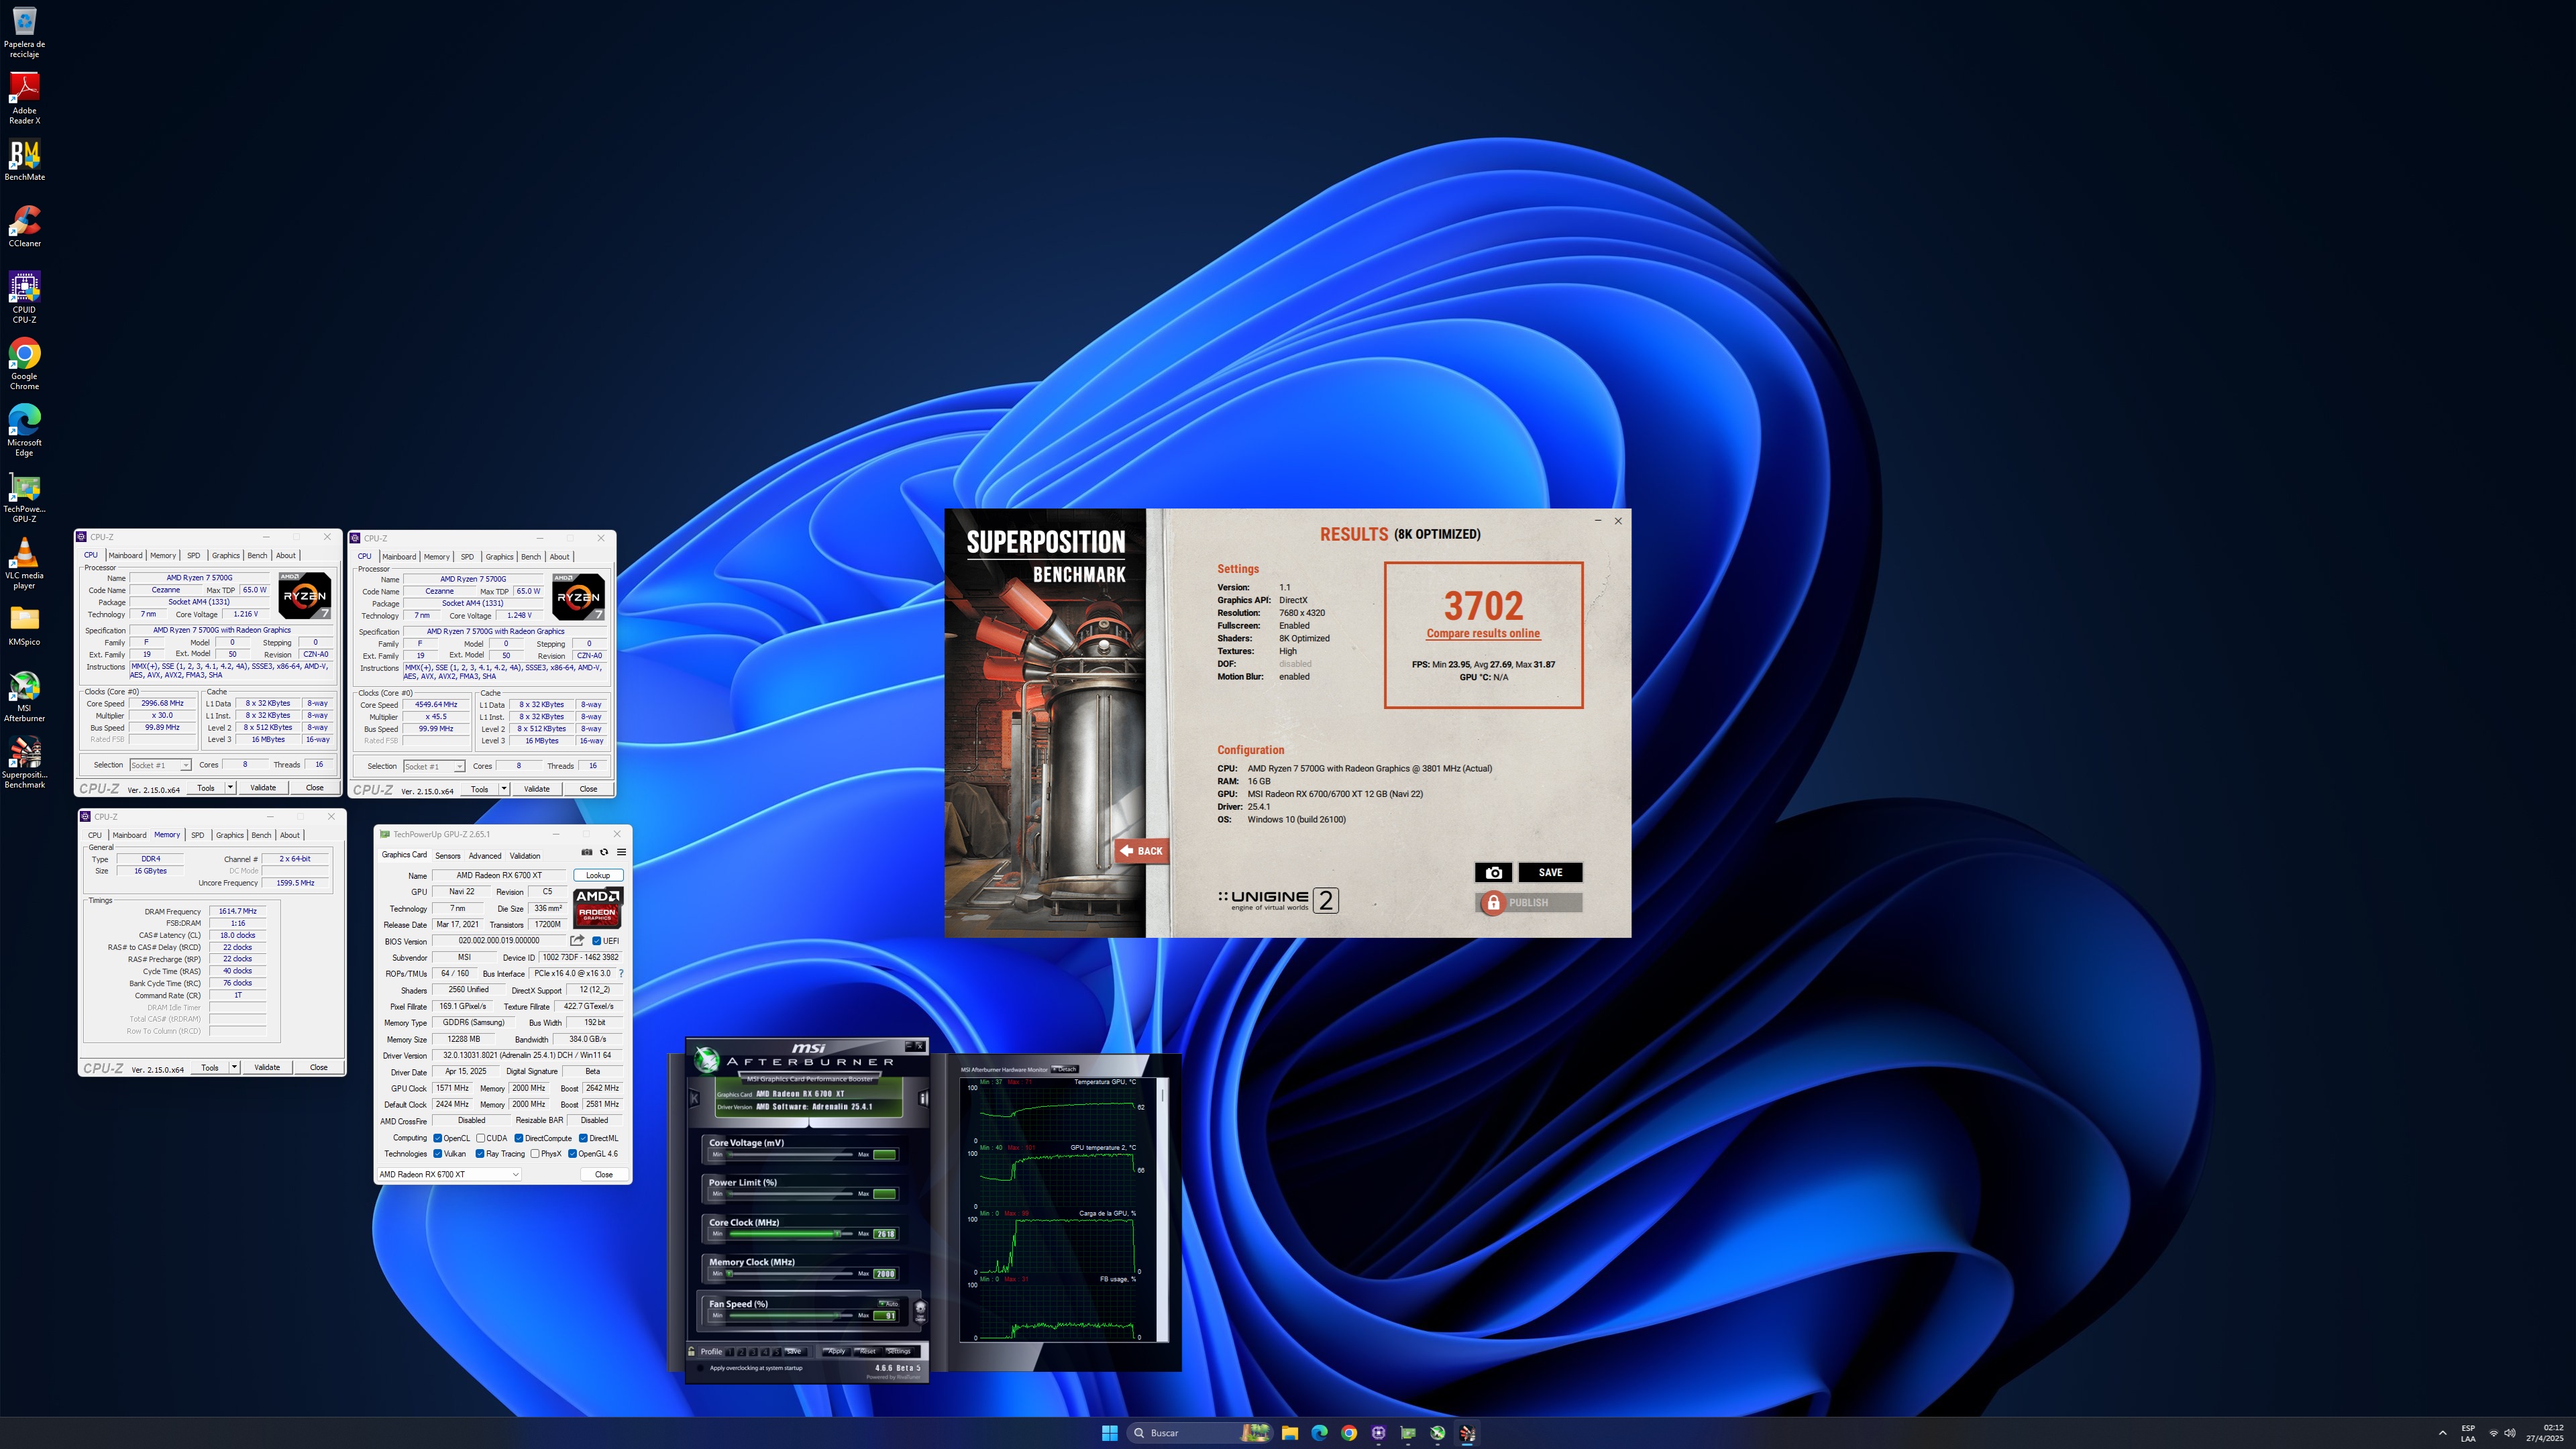
Task: Click the Afterburner left Kombustor K button
Action: tap(694, 1098)
